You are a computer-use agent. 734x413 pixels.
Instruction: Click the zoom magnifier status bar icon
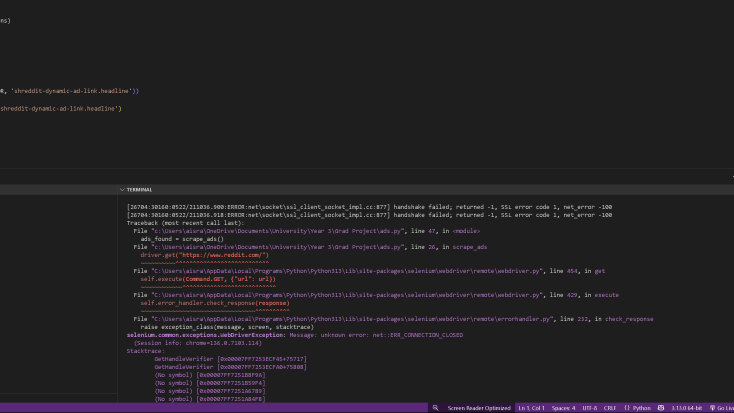[x=435, y=408]
